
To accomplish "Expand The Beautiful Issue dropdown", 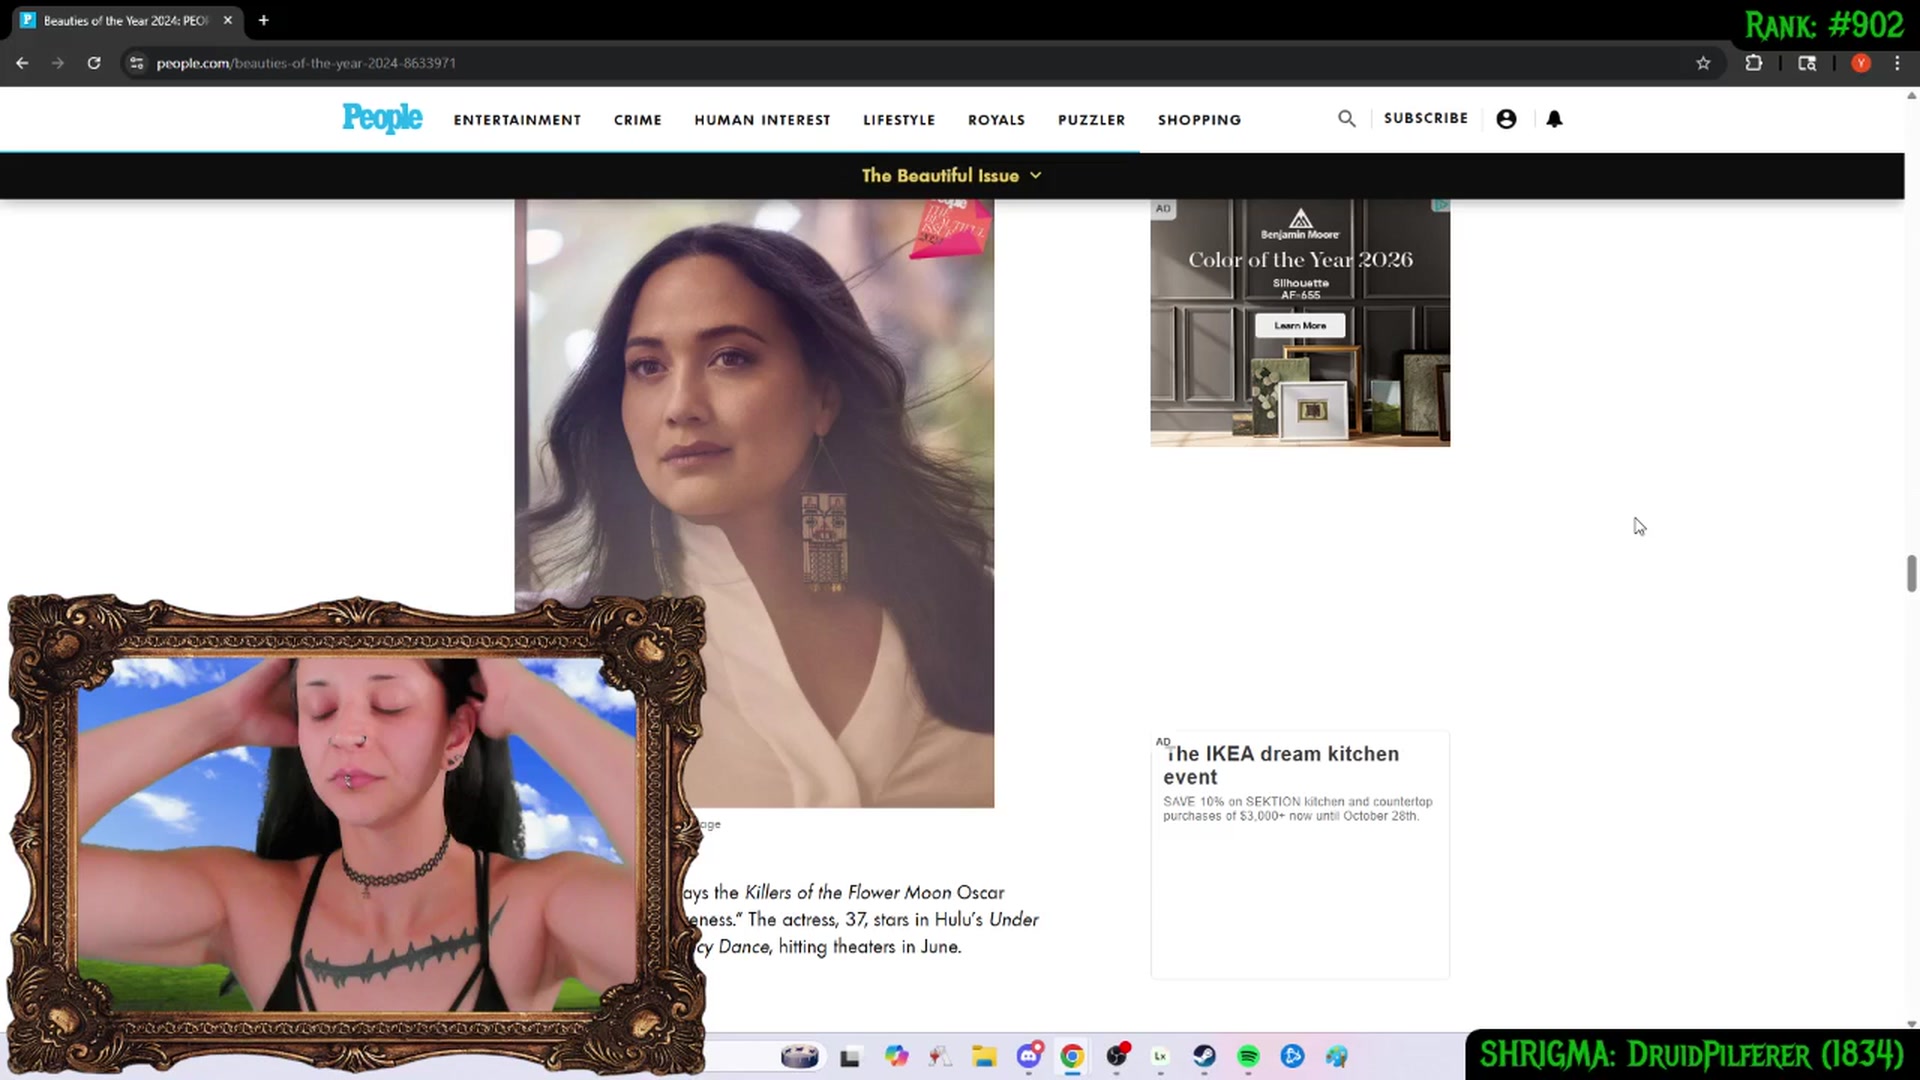I will [x=951, y=175].
